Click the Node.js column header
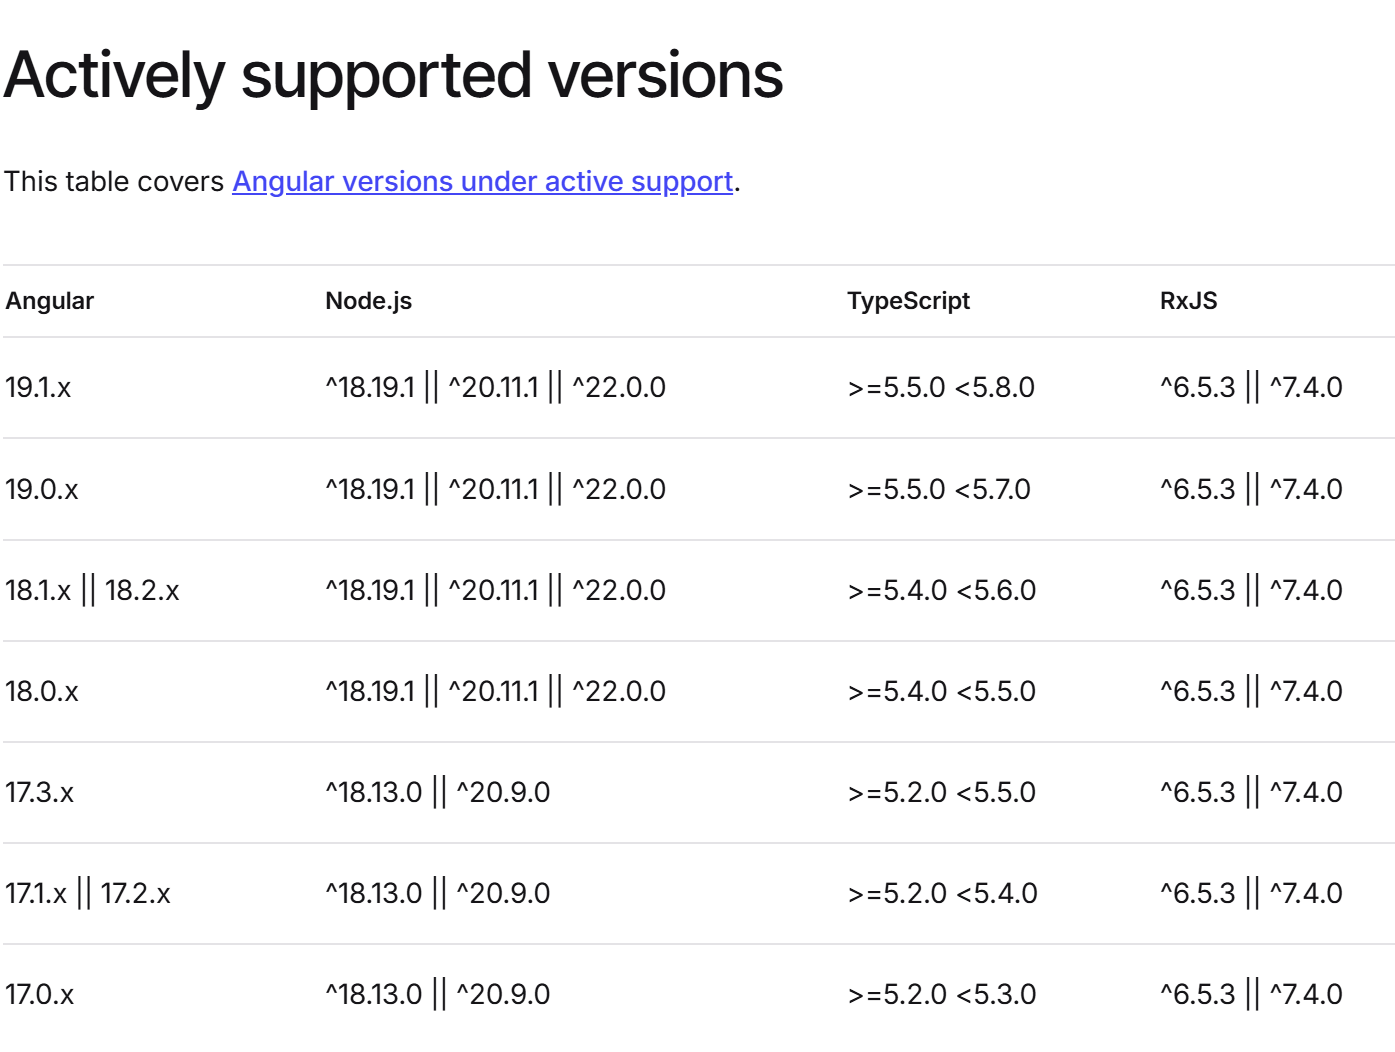Viewport: 1395px width, 1052px height. click(x=368, y=301)
